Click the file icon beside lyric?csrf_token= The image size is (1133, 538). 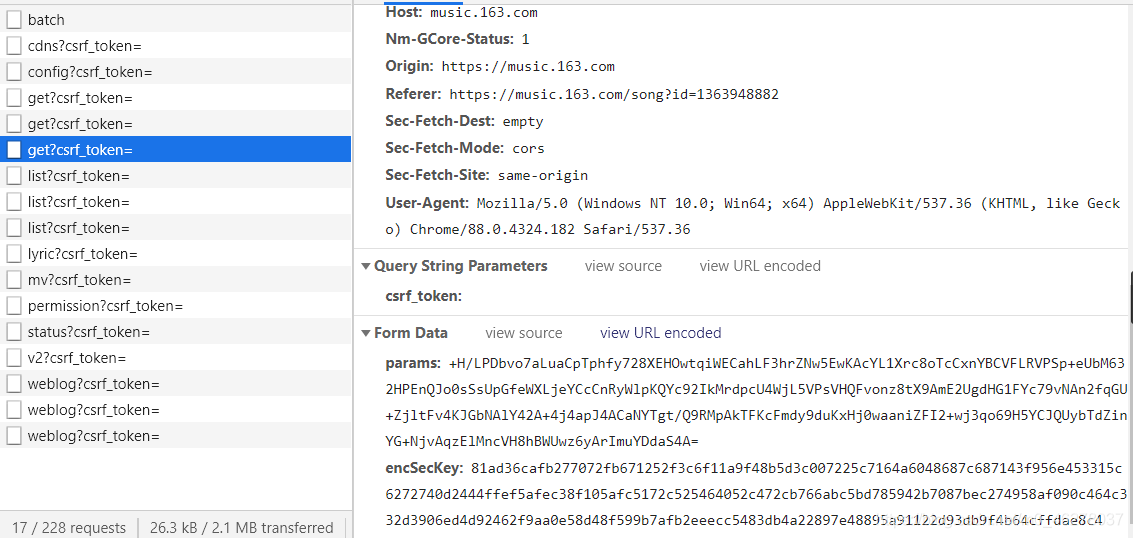[x=14, y=253]
